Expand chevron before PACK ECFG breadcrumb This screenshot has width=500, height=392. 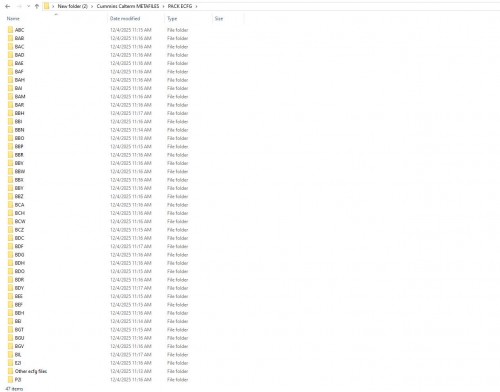(163, 6)
